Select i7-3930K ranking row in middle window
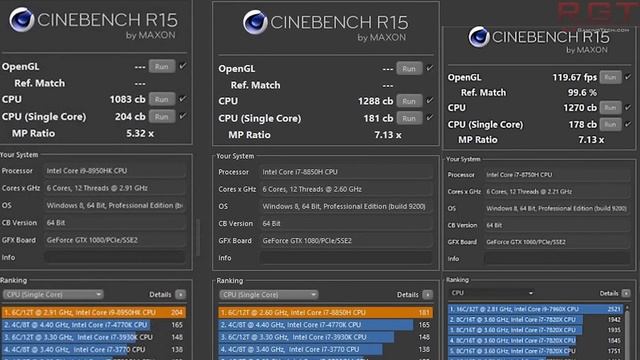Image resolution: width=640 pixels, height=360 pixels. click(325, 337)
